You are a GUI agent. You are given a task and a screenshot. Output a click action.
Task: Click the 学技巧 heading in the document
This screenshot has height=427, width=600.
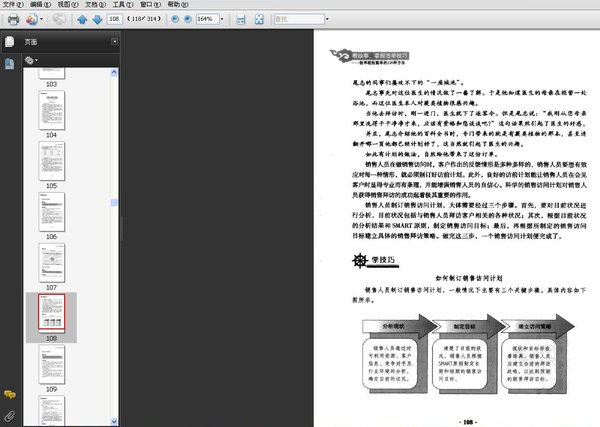point(383,260)
